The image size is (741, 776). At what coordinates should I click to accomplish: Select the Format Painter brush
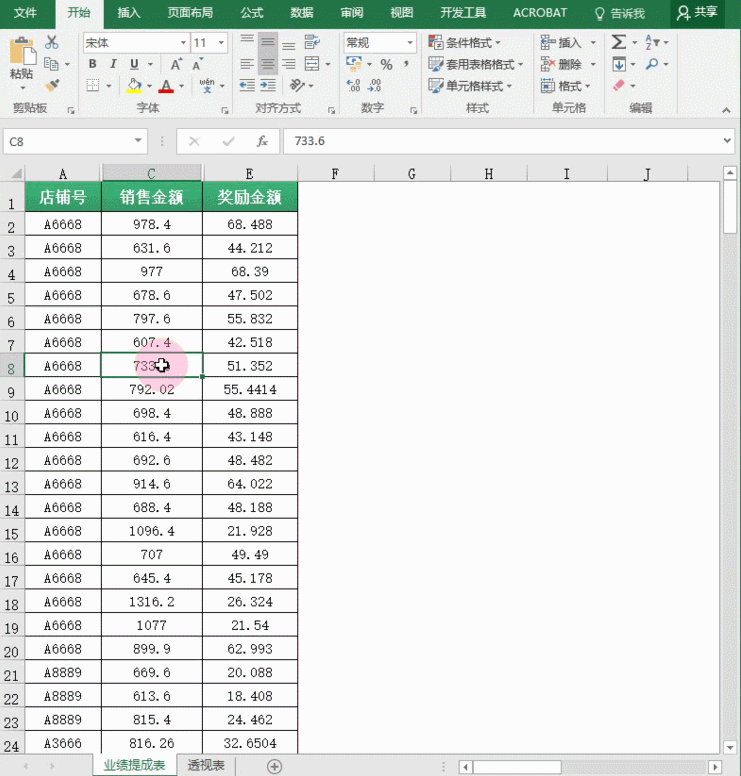(52, 86)
